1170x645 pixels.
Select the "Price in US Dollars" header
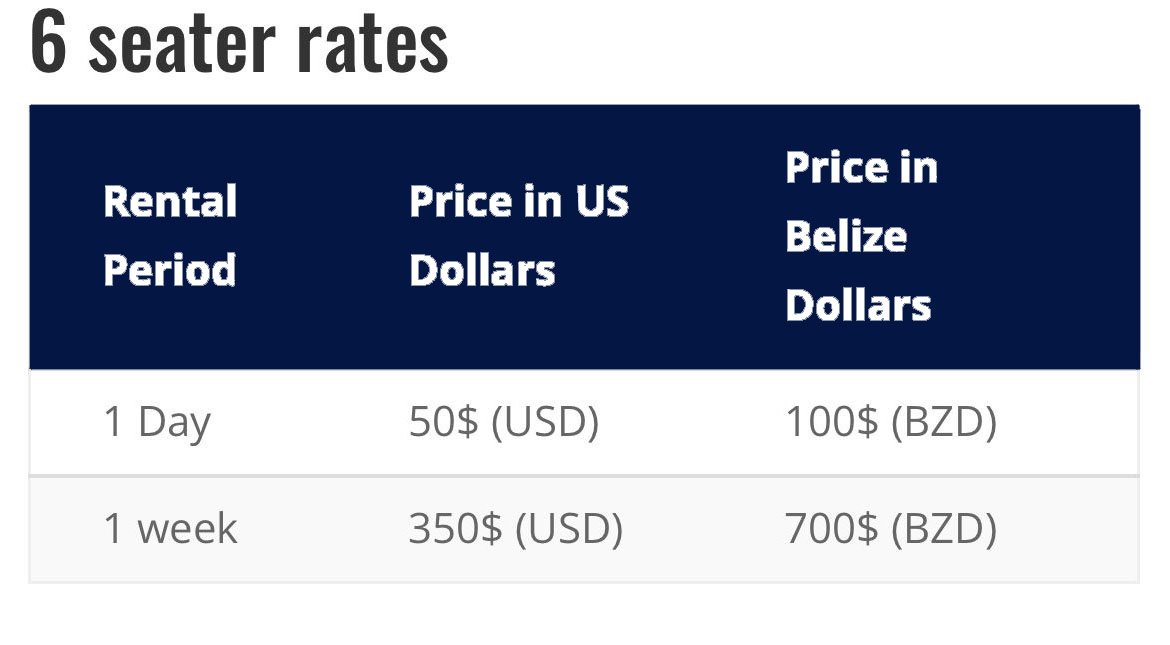click(519, 235)
